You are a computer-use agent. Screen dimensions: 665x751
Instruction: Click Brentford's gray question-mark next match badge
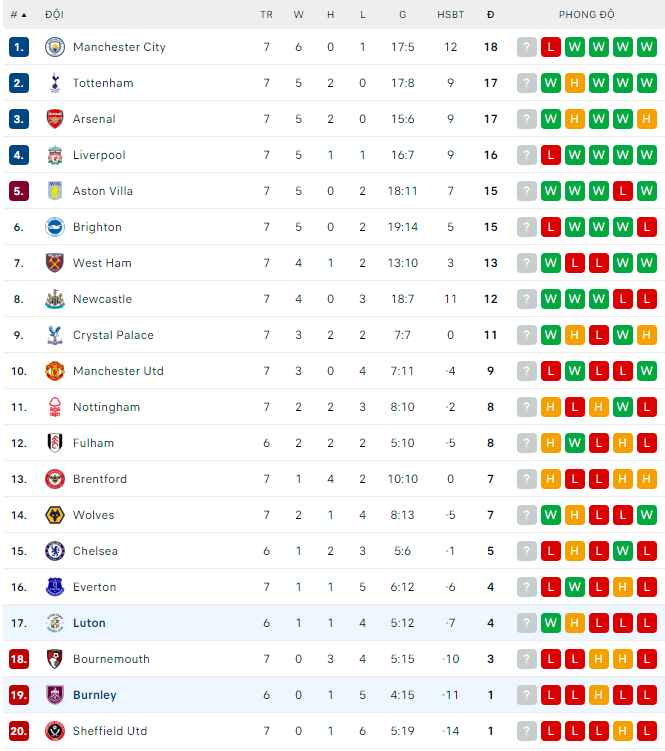tap(527, 479)
